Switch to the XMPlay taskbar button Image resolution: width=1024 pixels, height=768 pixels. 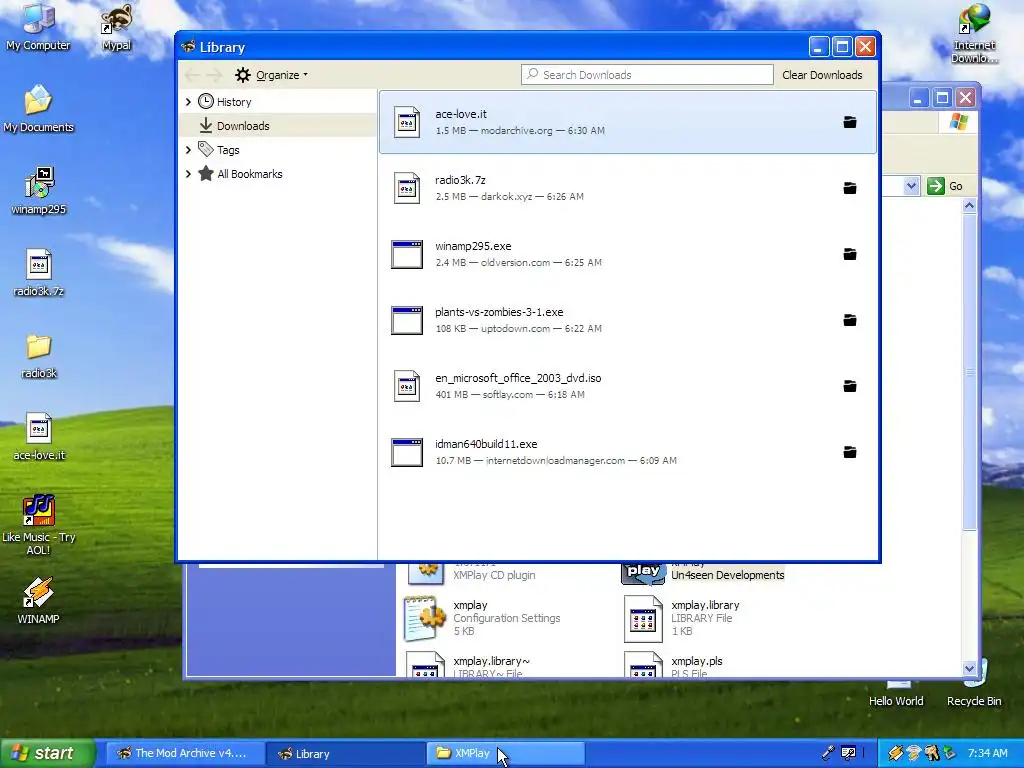[506, 753]
